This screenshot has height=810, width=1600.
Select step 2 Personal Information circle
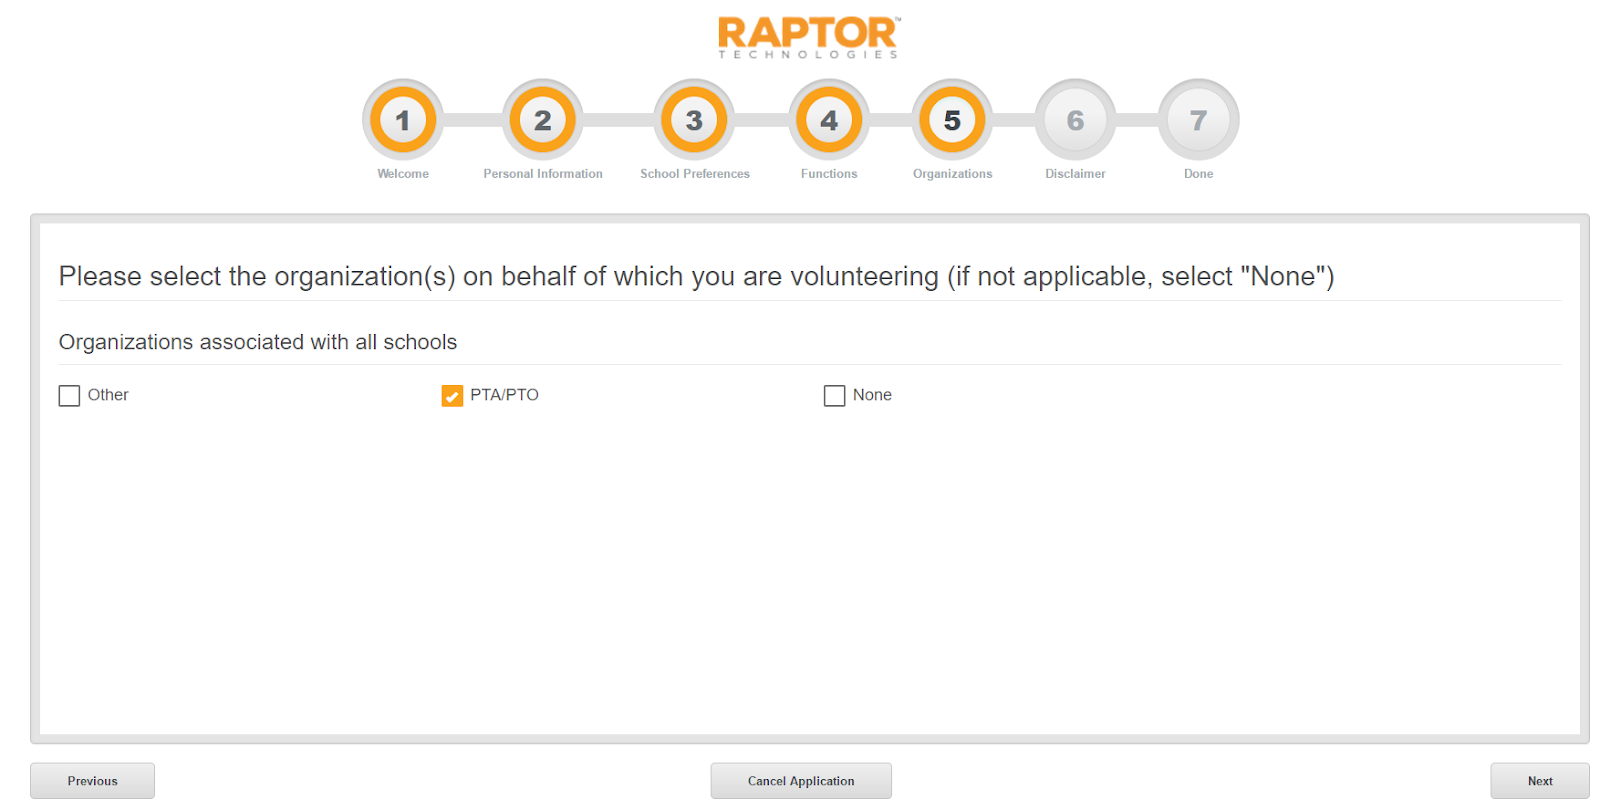543,120
